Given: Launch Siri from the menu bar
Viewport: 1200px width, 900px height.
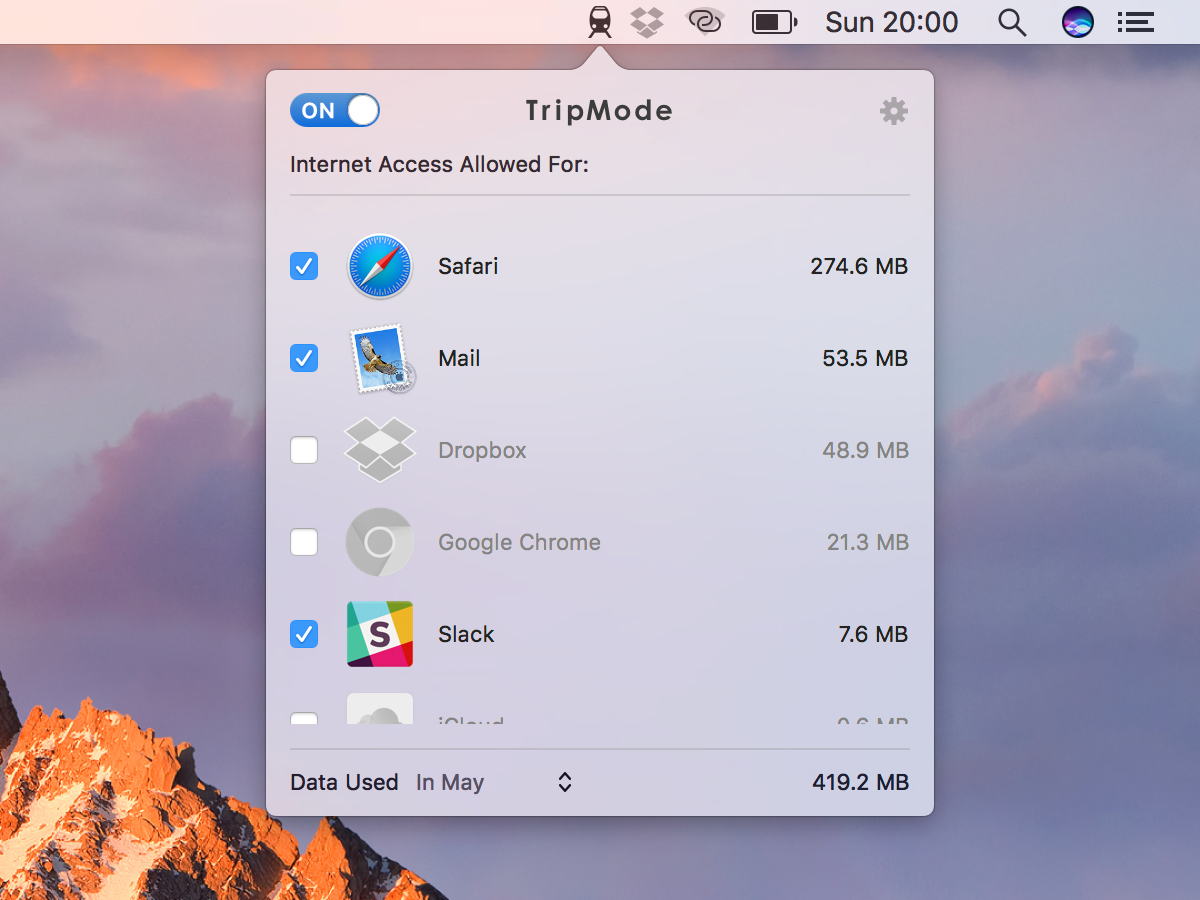Looking at the screenshot, I should click(x=1077, y=22).
